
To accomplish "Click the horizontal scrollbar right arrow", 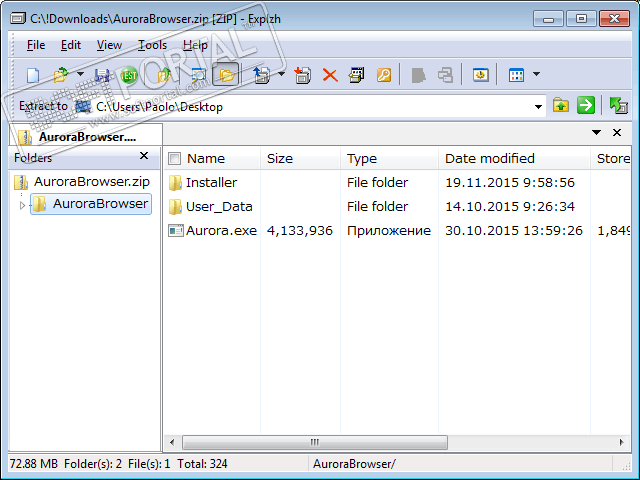I will [622, 442].
